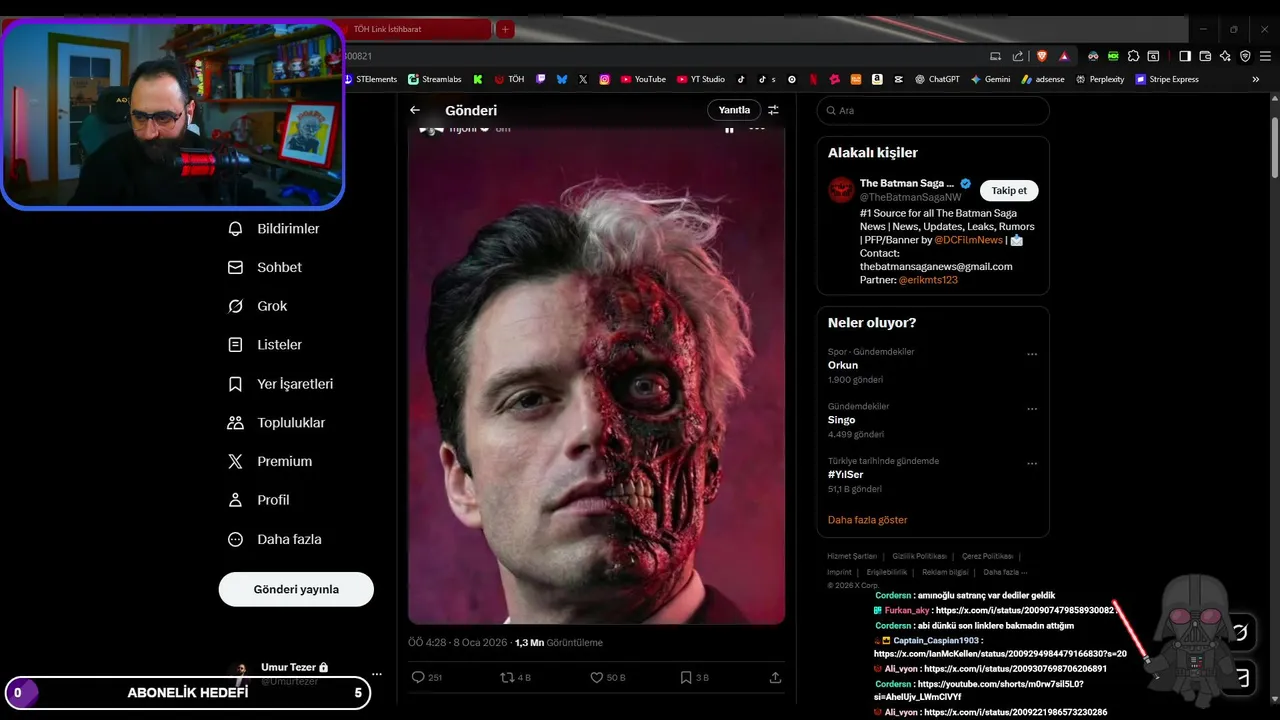The width and height of the screenshot is (1280, 720).
Task: Open Streamlabs bookmark
Action: click(x=434, y=79)
